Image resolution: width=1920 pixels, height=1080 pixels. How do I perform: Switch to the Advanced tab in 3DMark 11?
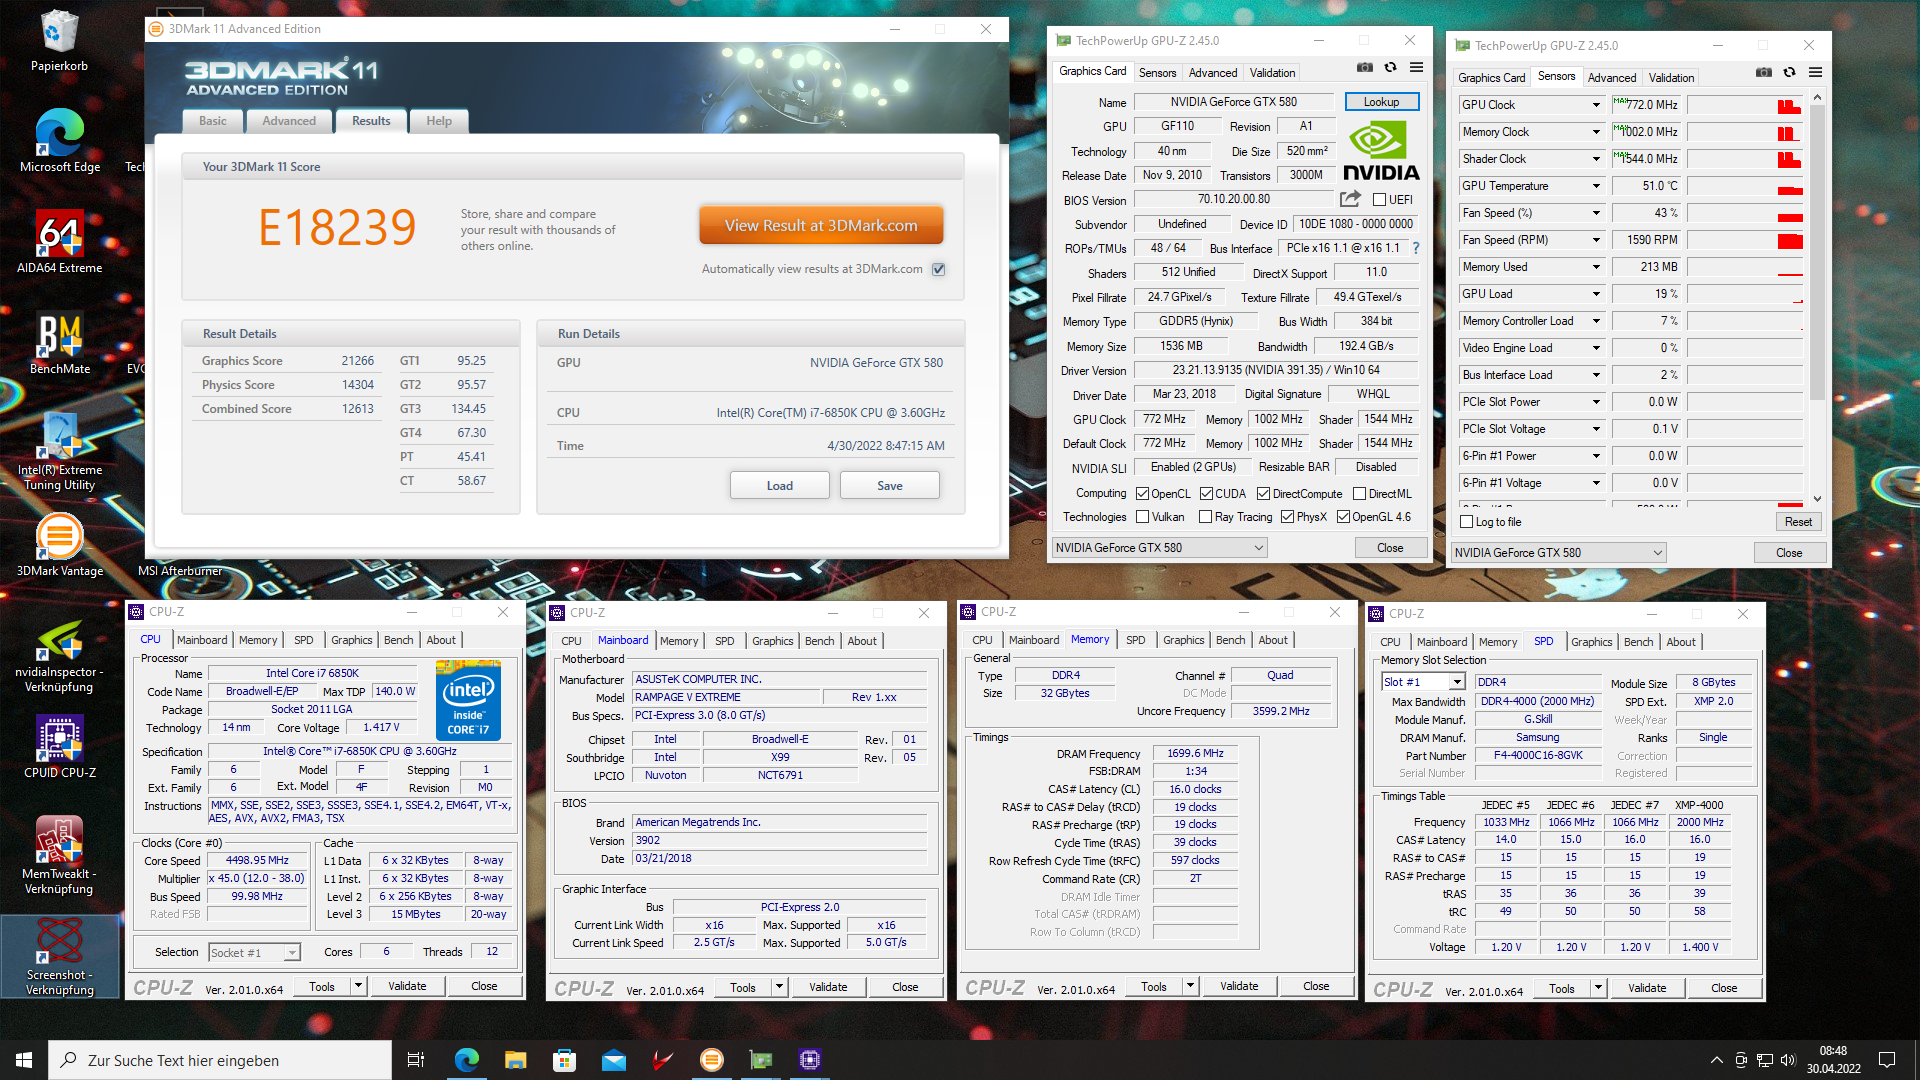point(289,121)
